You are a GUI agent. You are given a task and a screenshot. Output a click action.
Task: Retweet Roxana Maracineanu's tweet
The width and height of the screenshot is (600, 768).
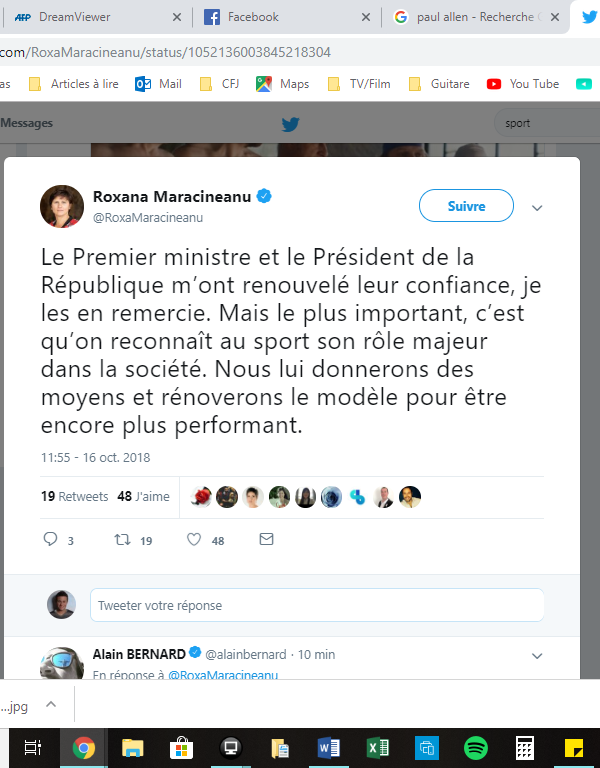(x=122, y=540)
